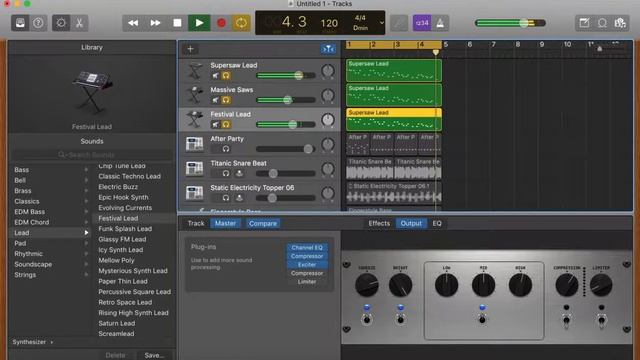Click the Delete button in Library
Screen dimensions: 640x360
click(x=116, y=356)
